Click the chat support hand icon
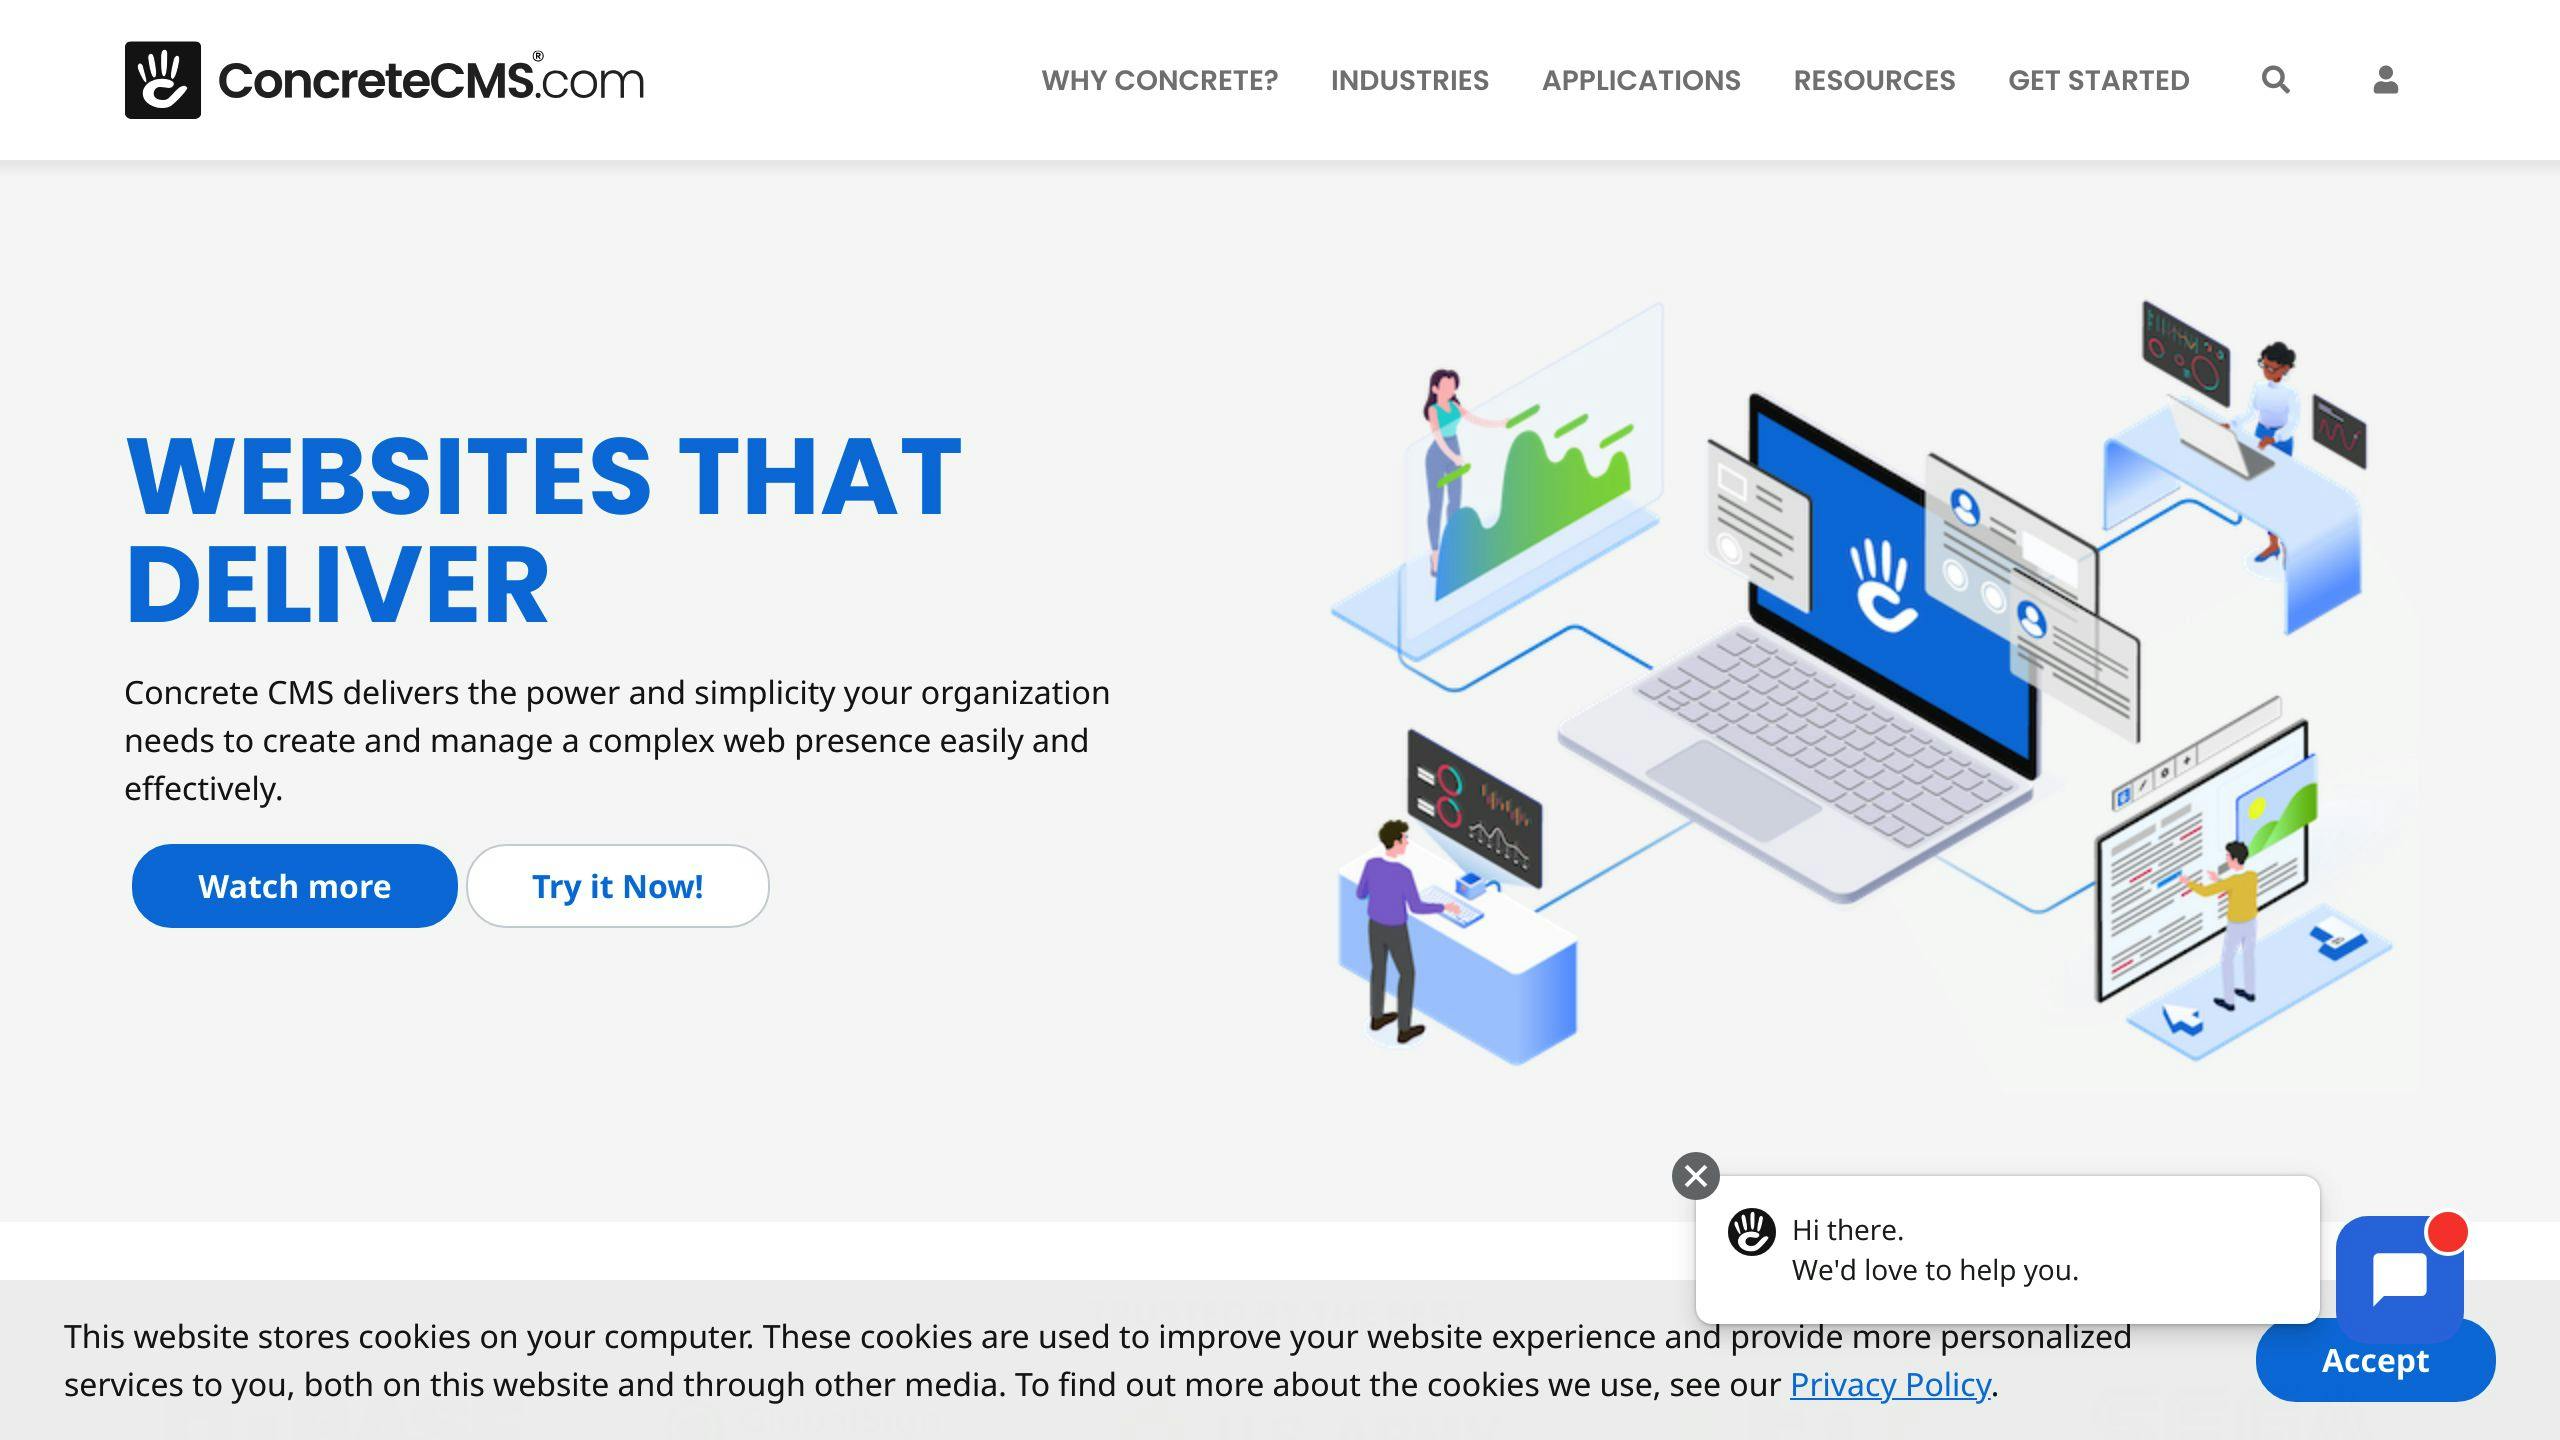 coord(1755,1229)
